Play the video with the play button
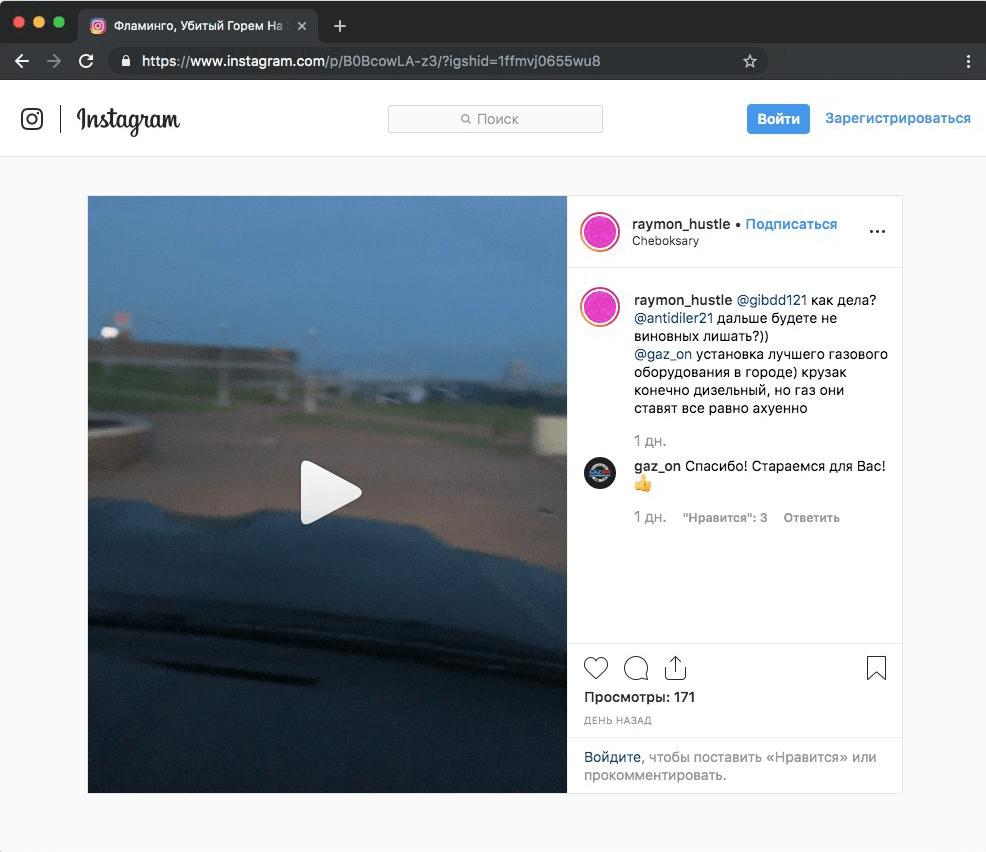The width and height of the screenshot is (986, 852). pyautogui.click(x=331, y=492)
